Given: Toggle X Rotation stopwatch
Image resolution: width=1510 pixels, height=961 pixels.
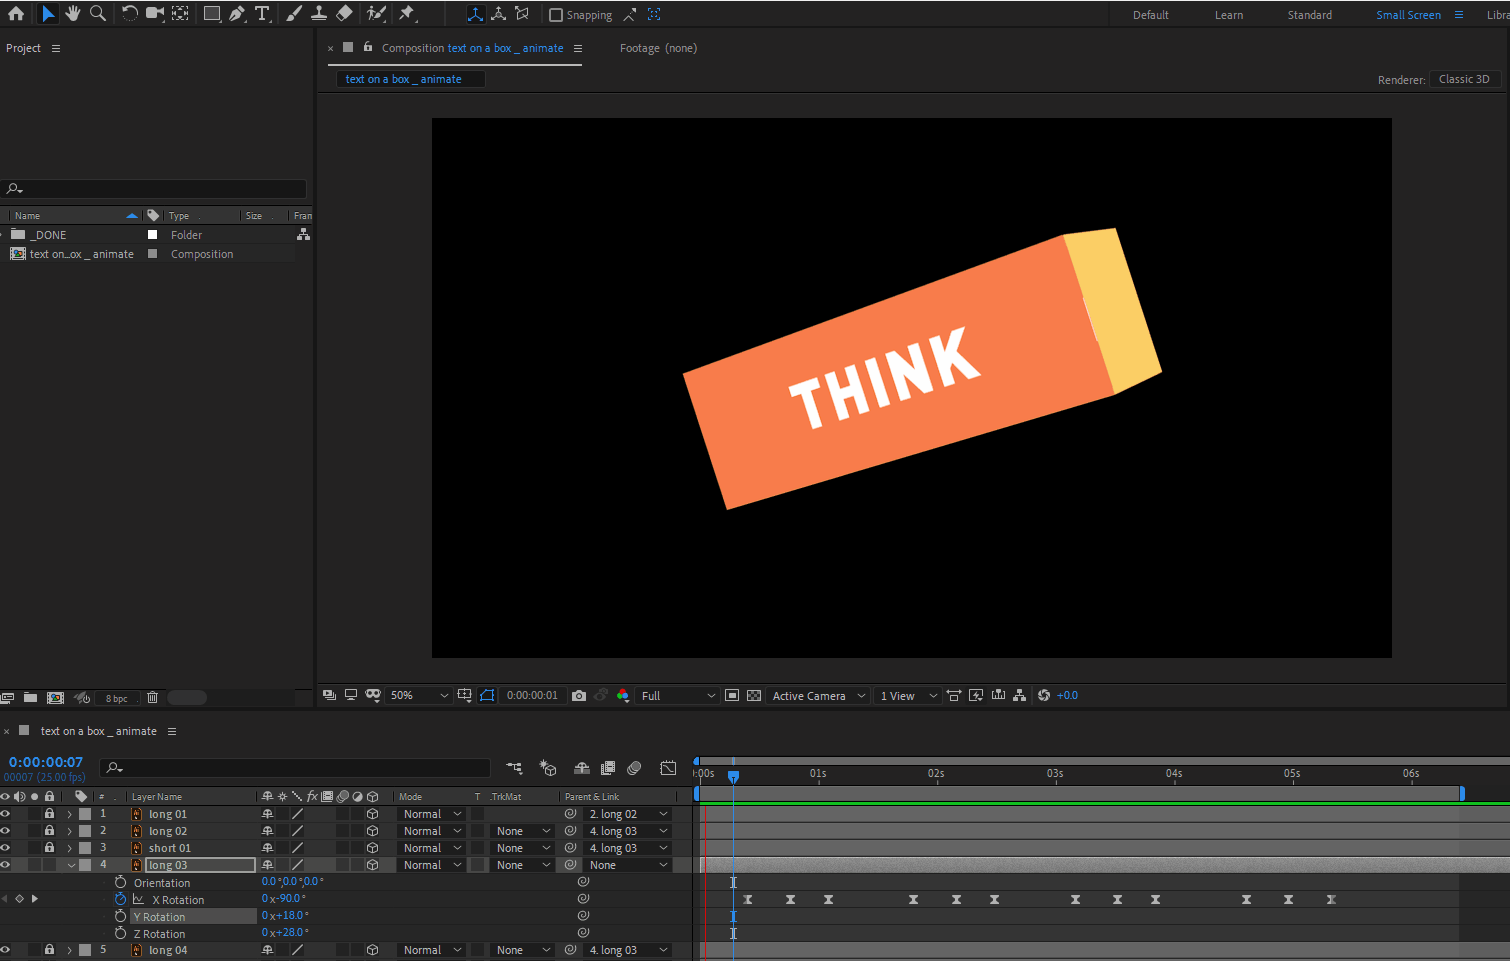Looking at the screenshot, I should point(120,899).
